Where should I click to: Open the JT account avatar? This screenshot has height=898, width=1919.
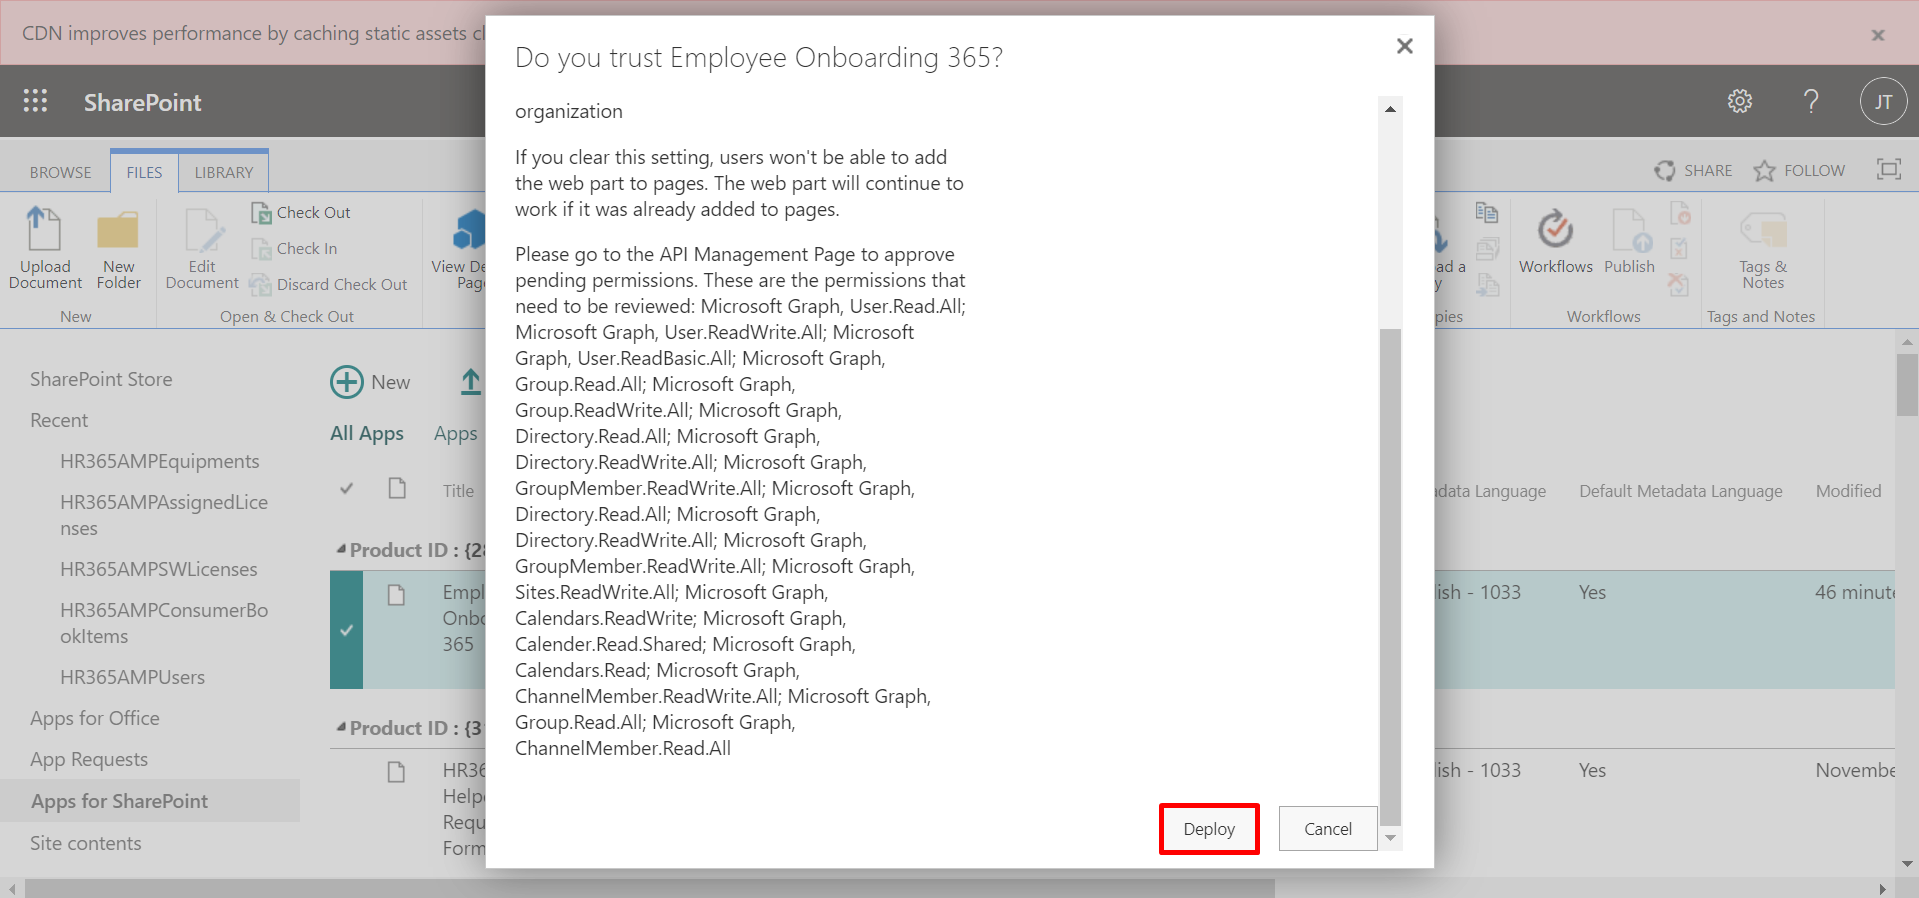(1883, 101)
